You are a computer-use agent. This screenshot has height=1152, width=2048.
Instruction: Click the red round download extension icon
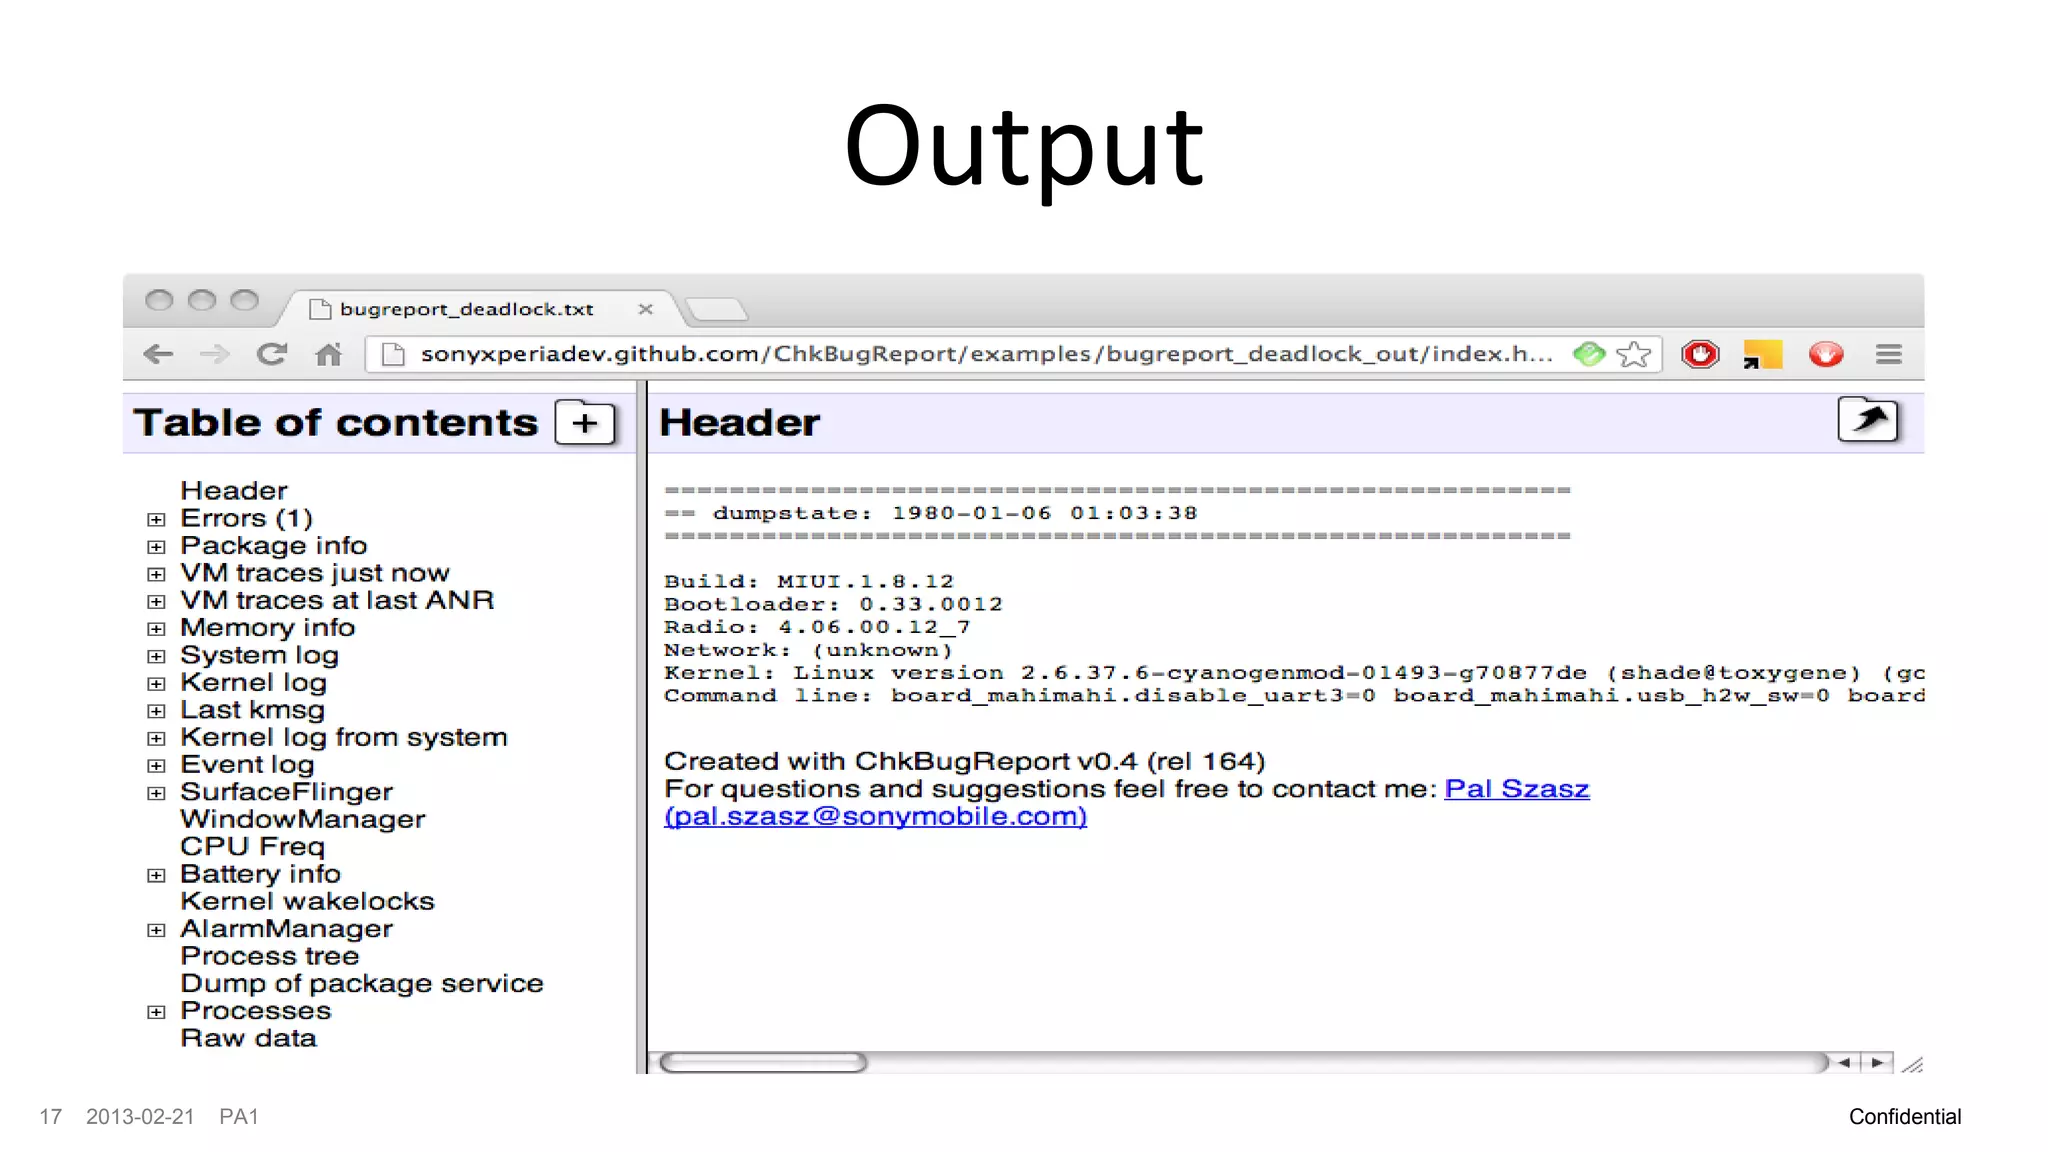1826,354
